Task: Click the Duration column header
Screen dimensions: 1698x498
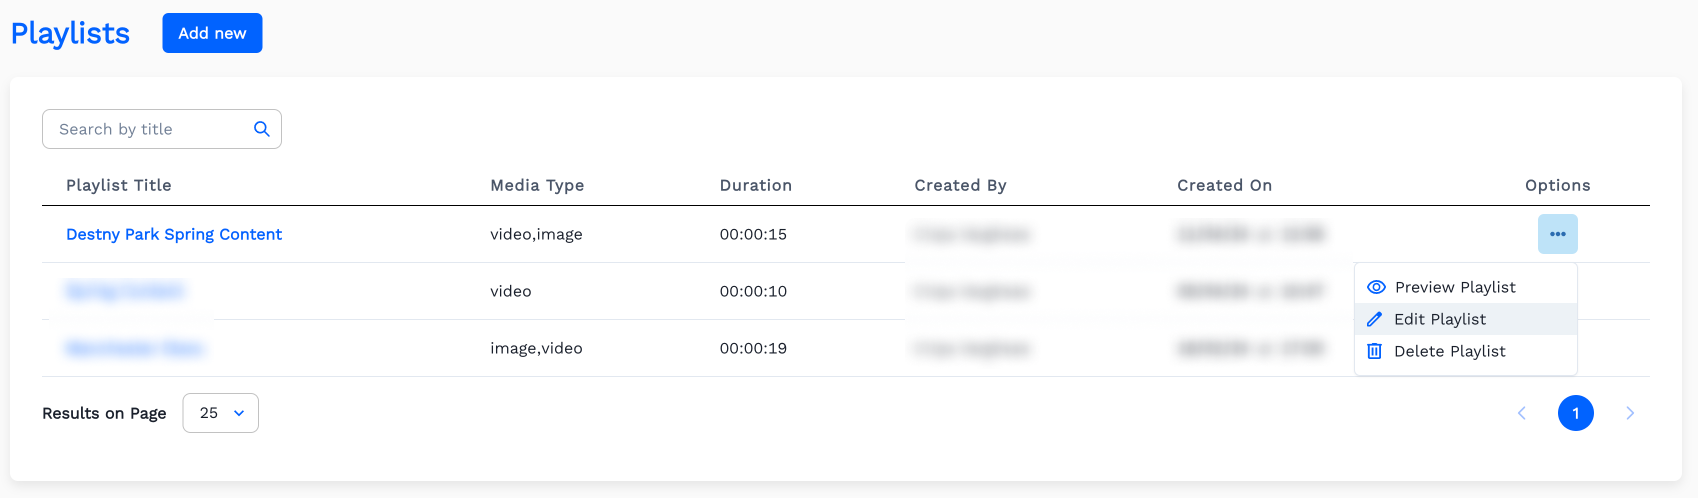Action: (755, 185)
